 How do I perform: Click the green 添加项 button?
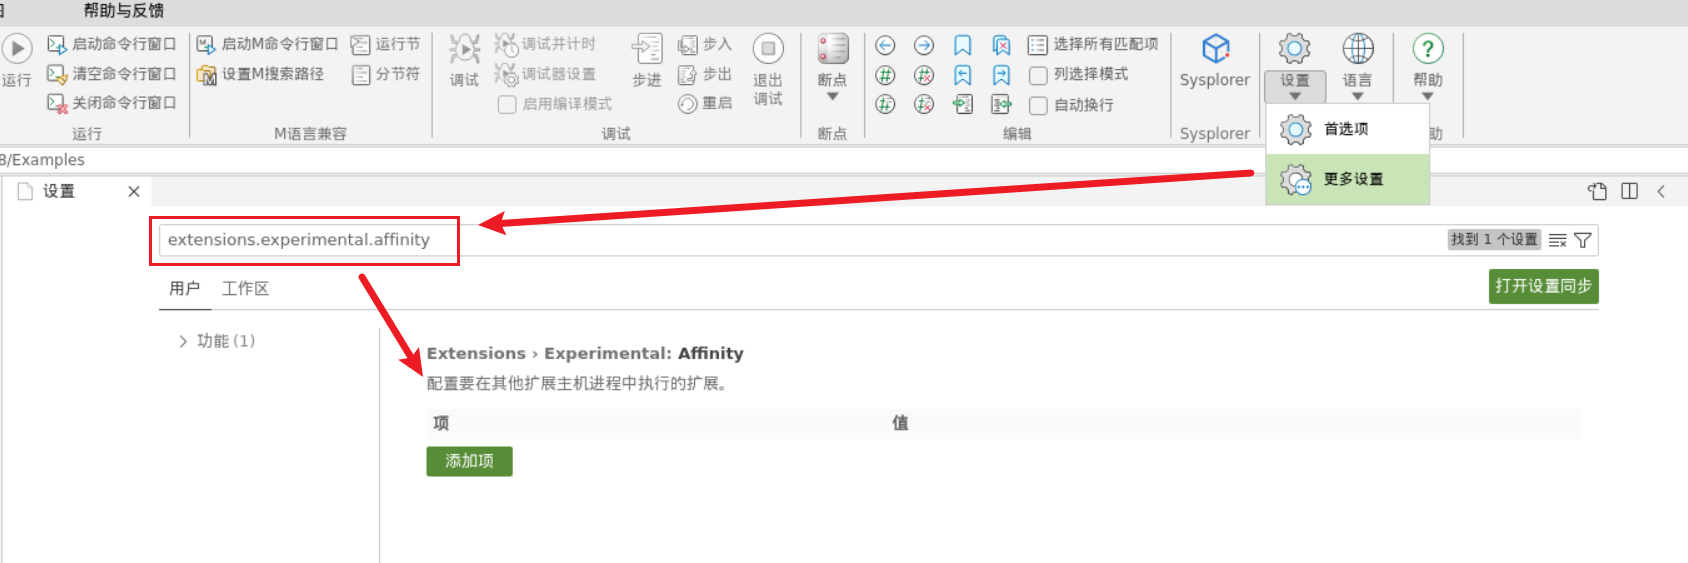click(x=469, y=461)
